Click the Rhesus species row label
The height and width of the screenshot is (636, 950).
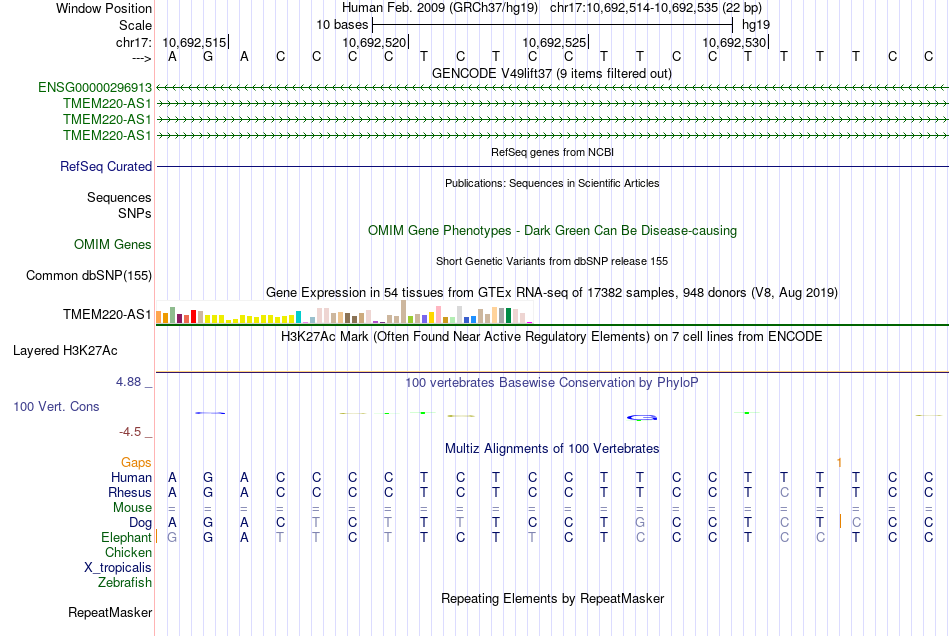(x=130, y=492)
